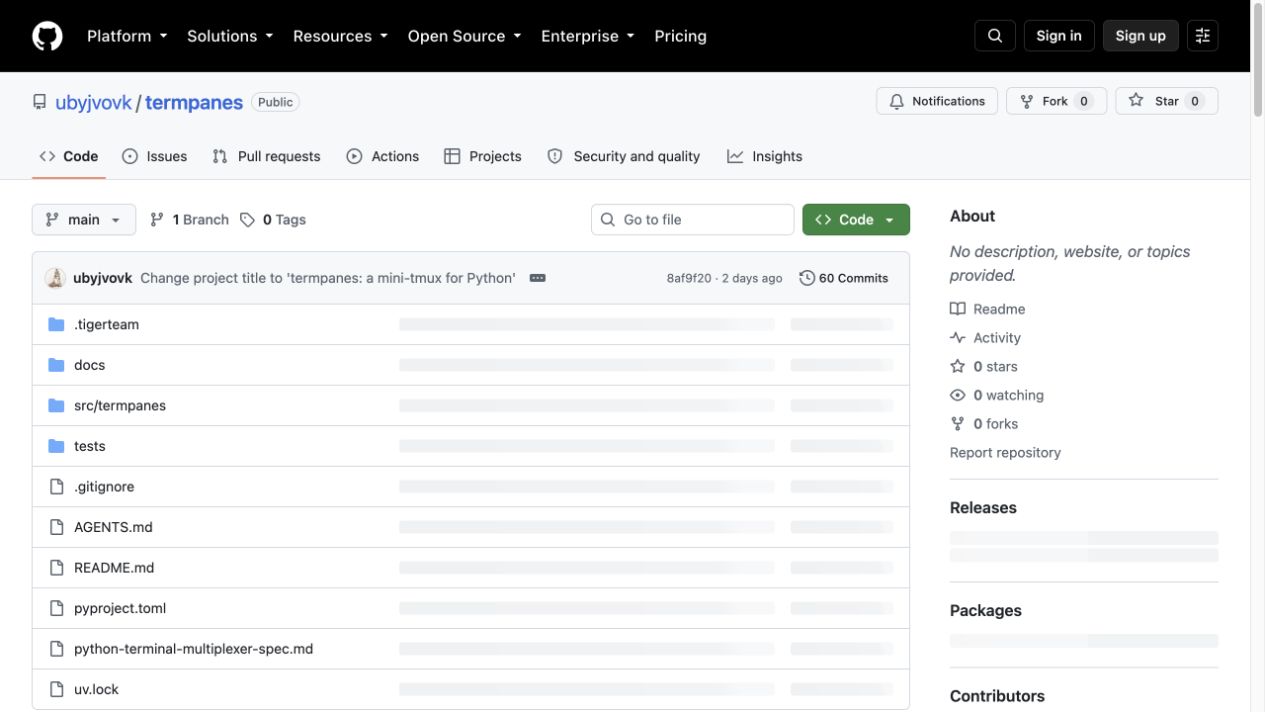Image resolution: width=1265 pixels, height=712 pixels.
Task: Open the uv.lock file name
Action: point(96,689)
